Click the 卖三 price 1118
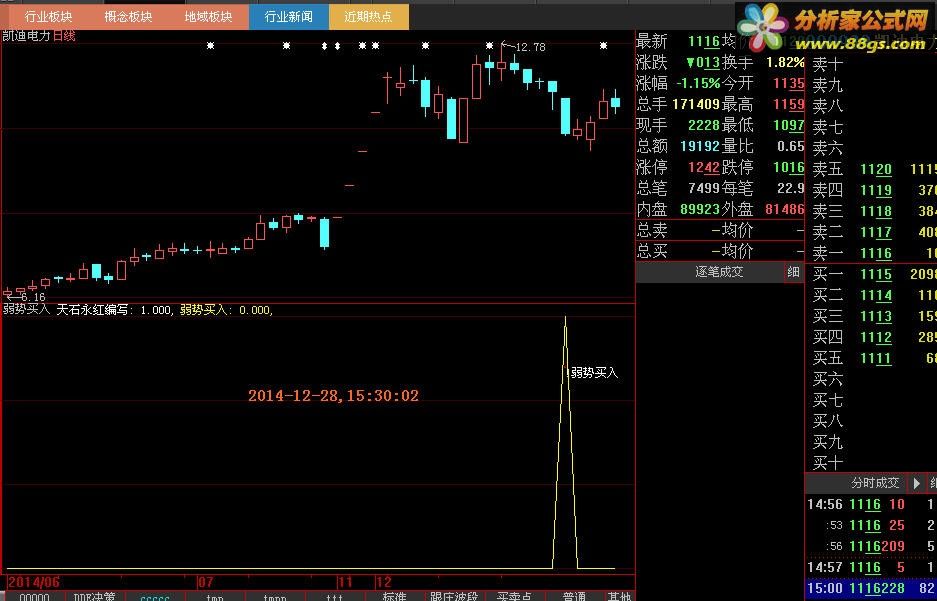 (876, 211)
